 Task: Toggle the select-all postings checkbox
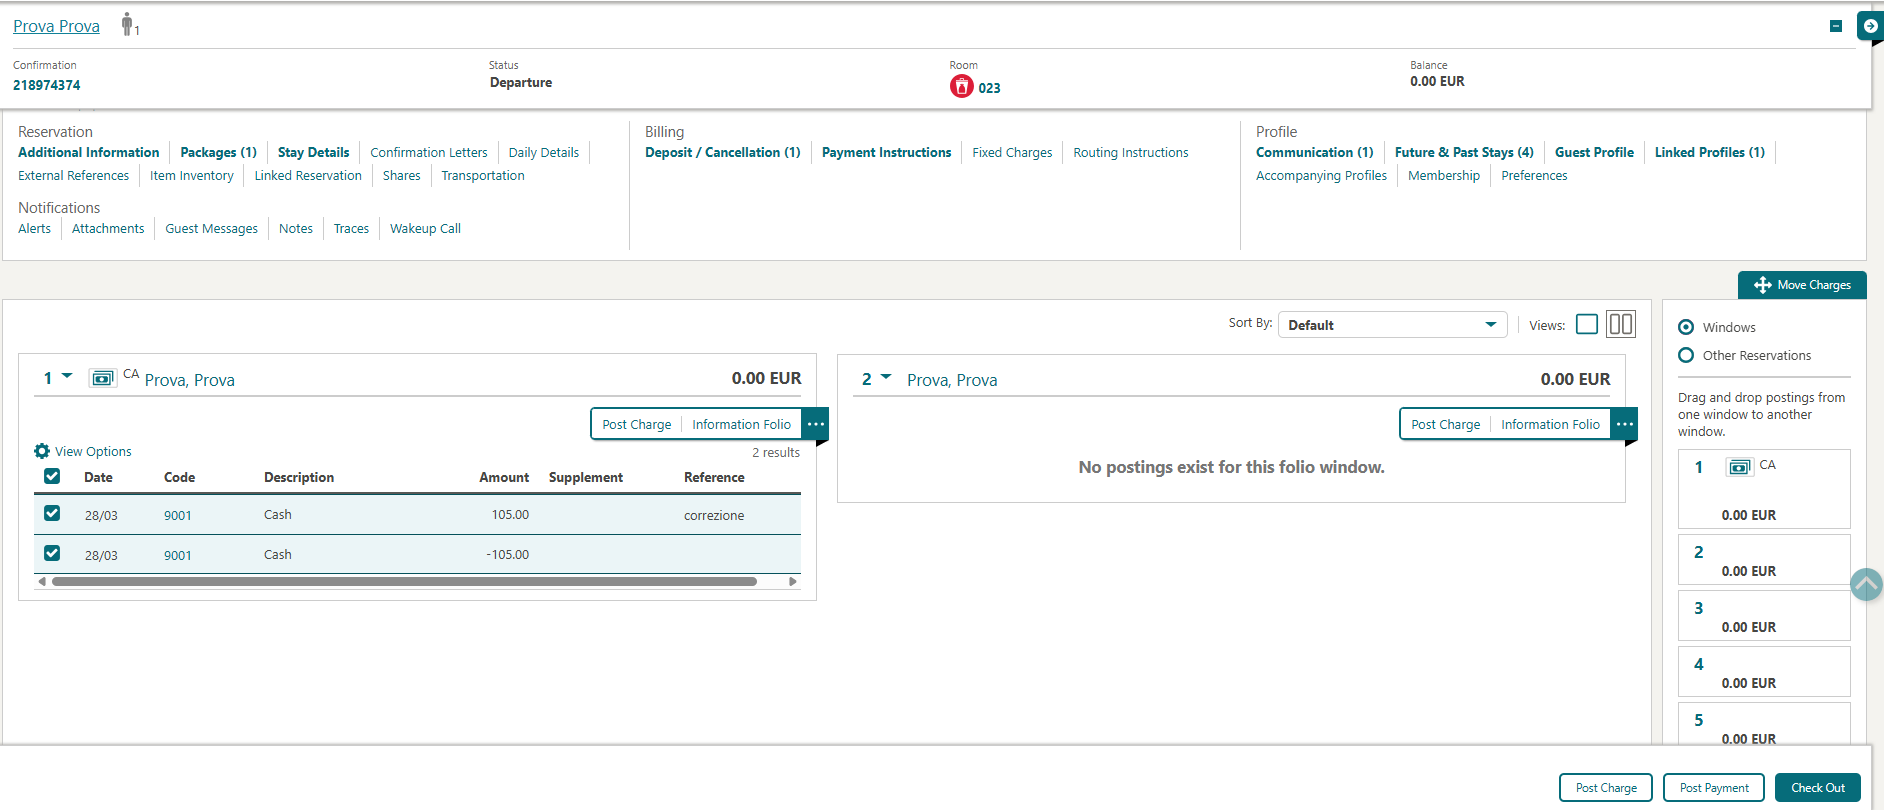(52, 477)
